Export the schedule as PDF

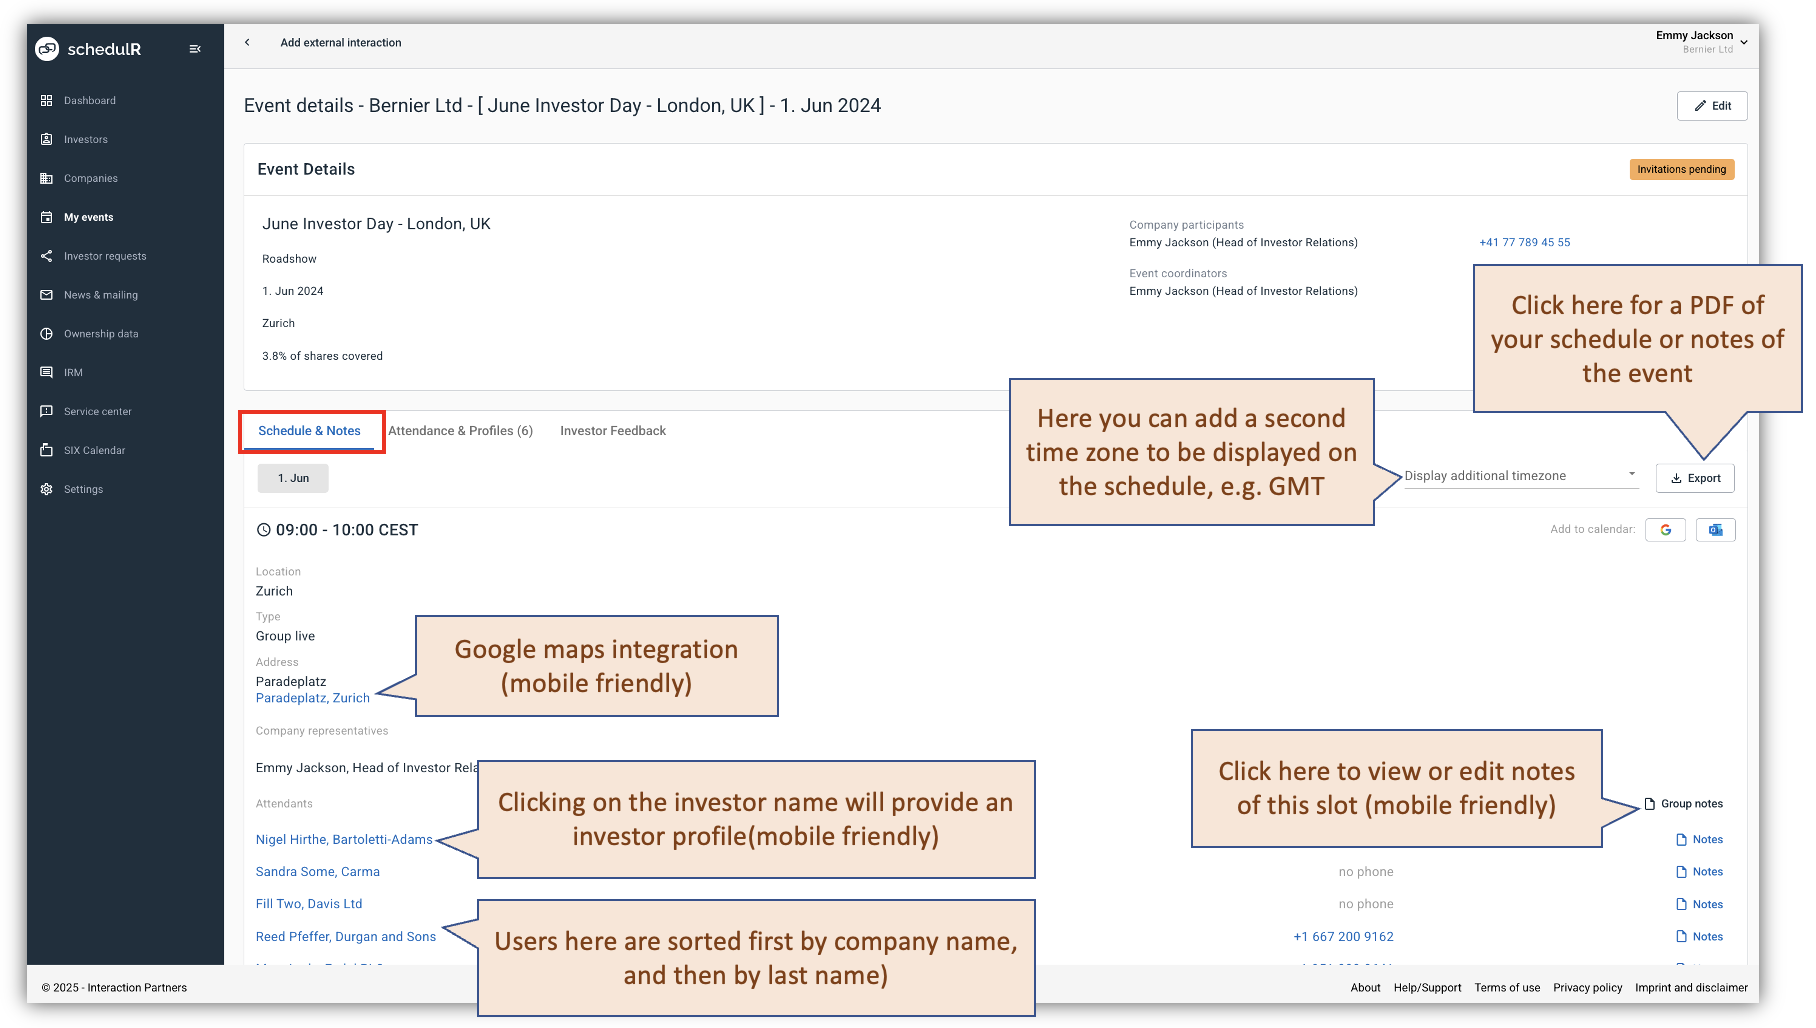(1695, 479)
